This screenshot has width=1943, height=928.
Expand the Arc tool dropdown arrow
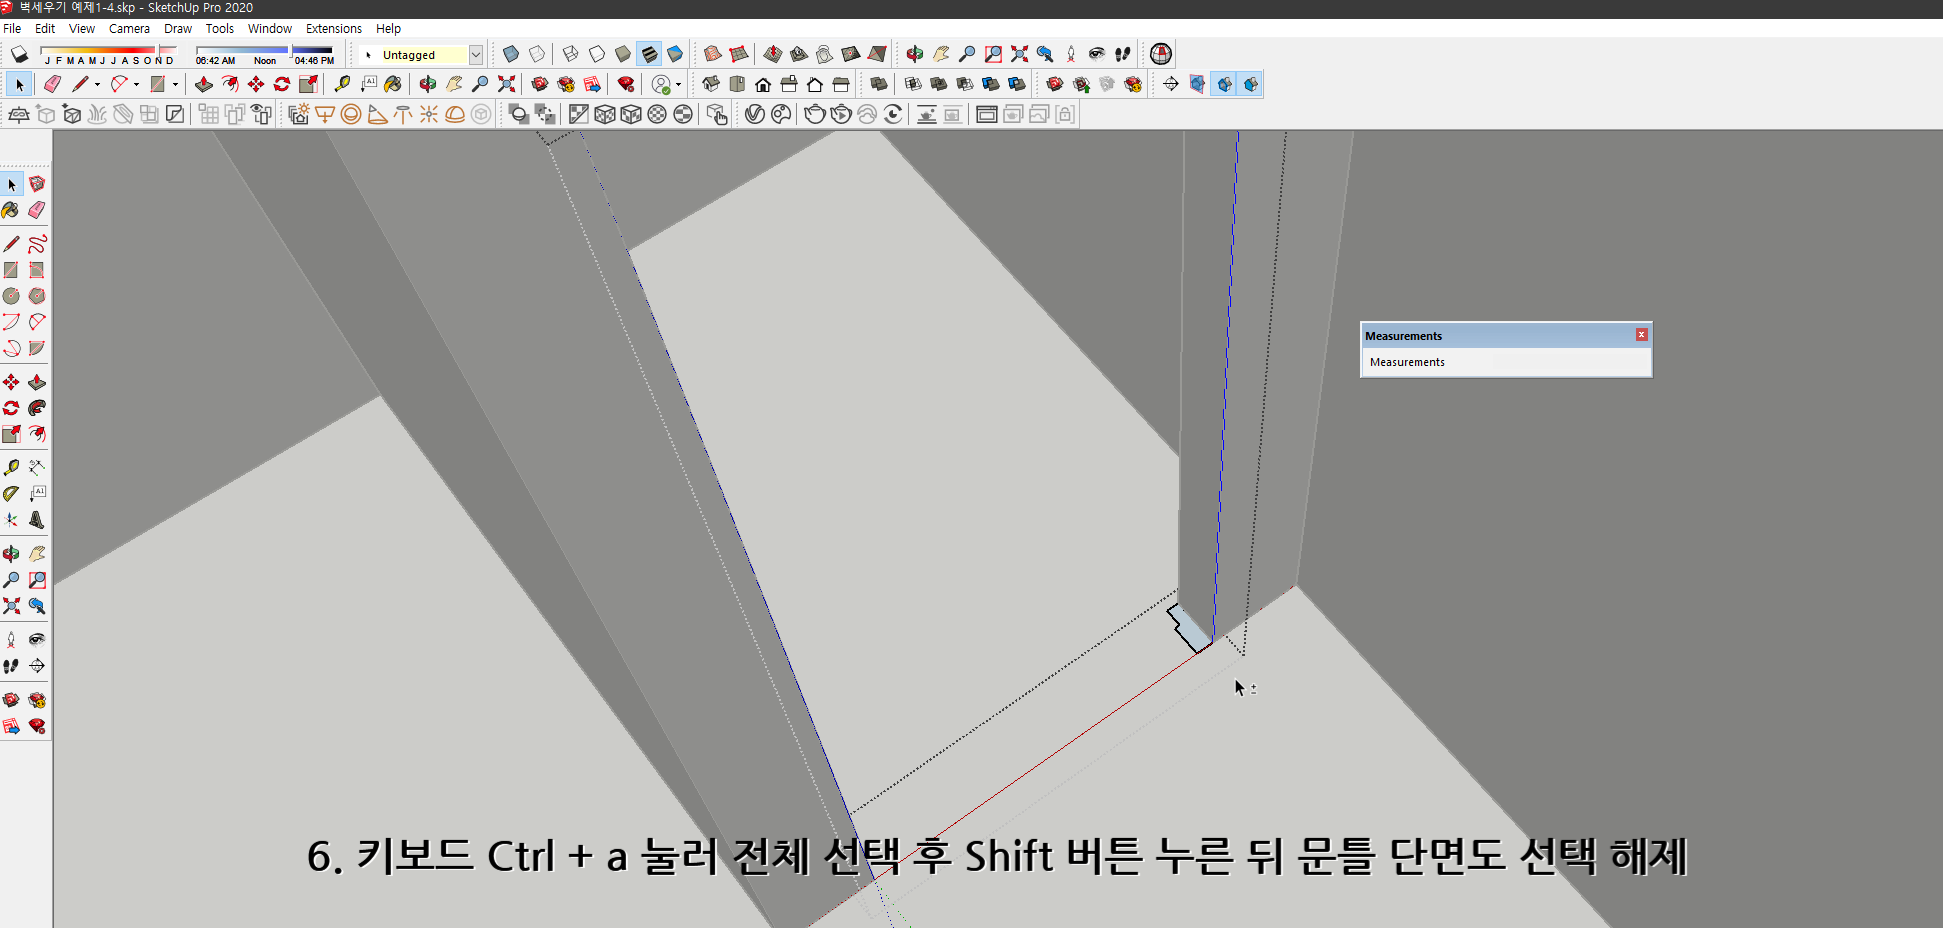[x=136, y=84]
